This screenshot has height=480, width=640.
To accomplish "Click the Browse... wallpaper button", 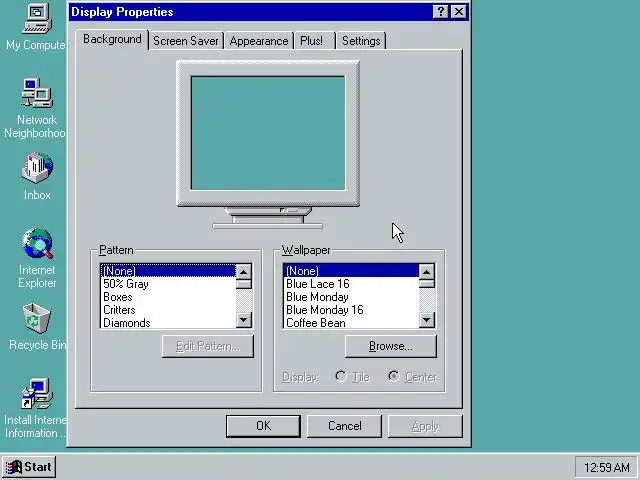I will [x=391, y=346].
